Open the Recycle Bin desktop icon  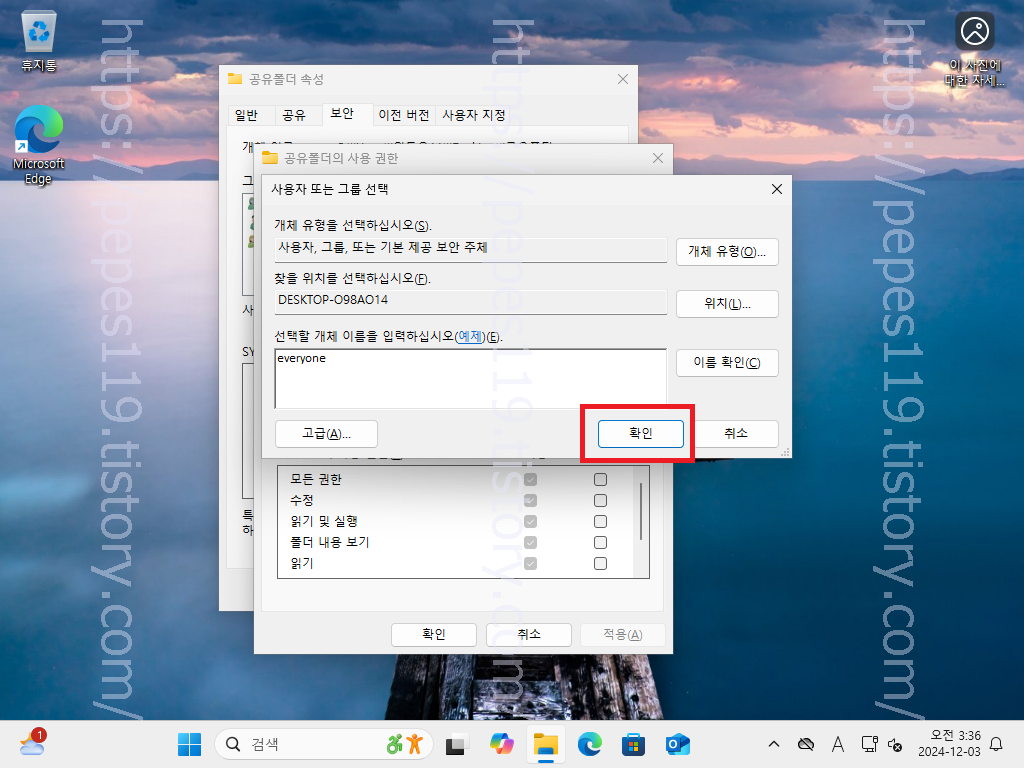(39, 42)
